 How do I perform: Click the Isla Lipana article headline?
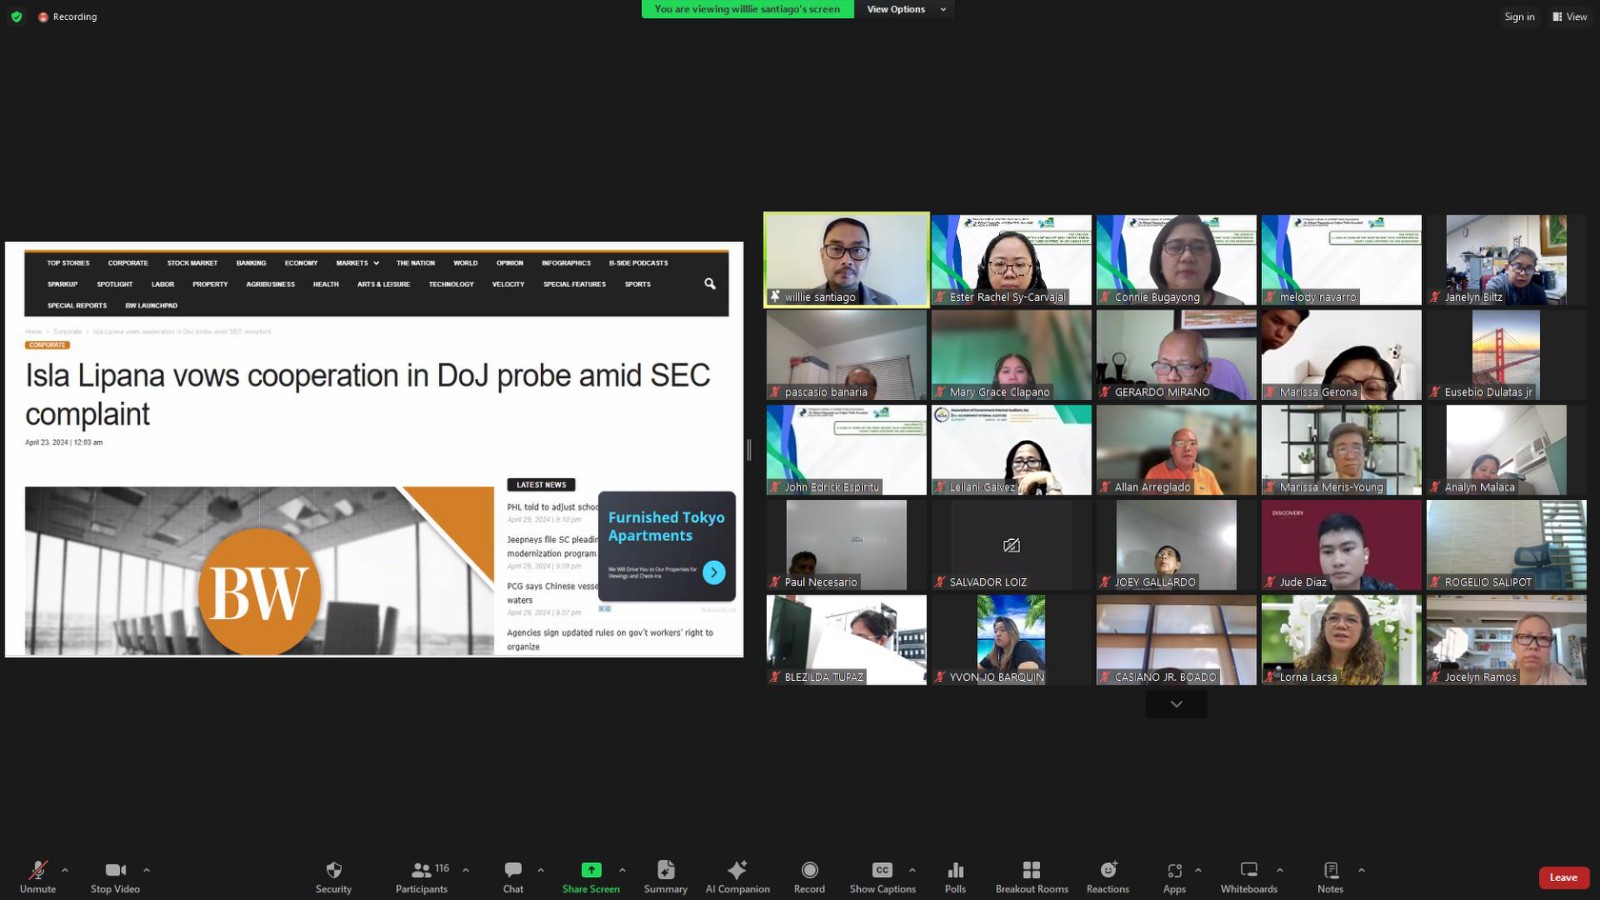(x=367, y=394)
